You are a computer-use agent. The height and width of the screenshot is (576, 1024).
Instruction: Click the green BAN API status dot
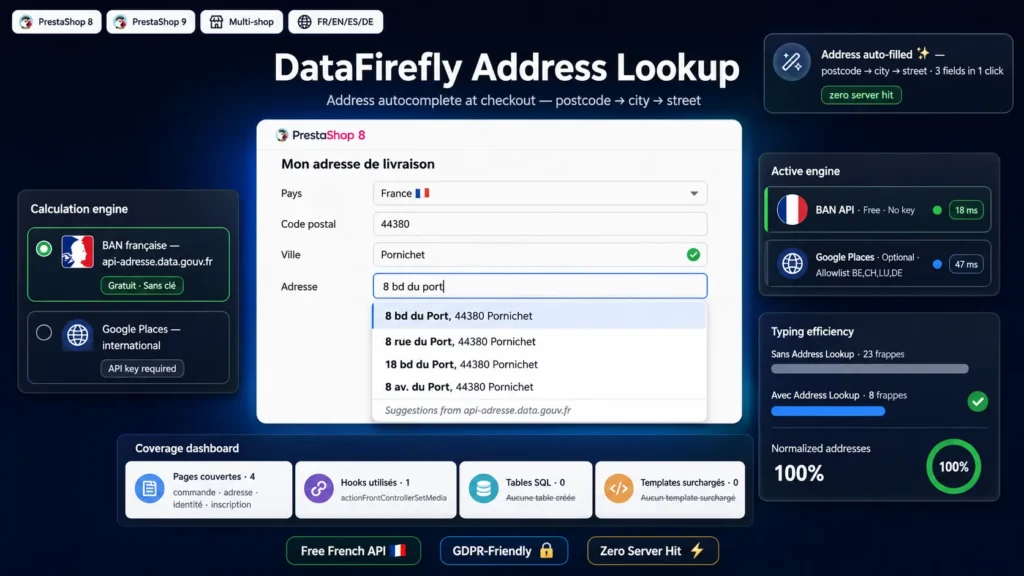937,210
